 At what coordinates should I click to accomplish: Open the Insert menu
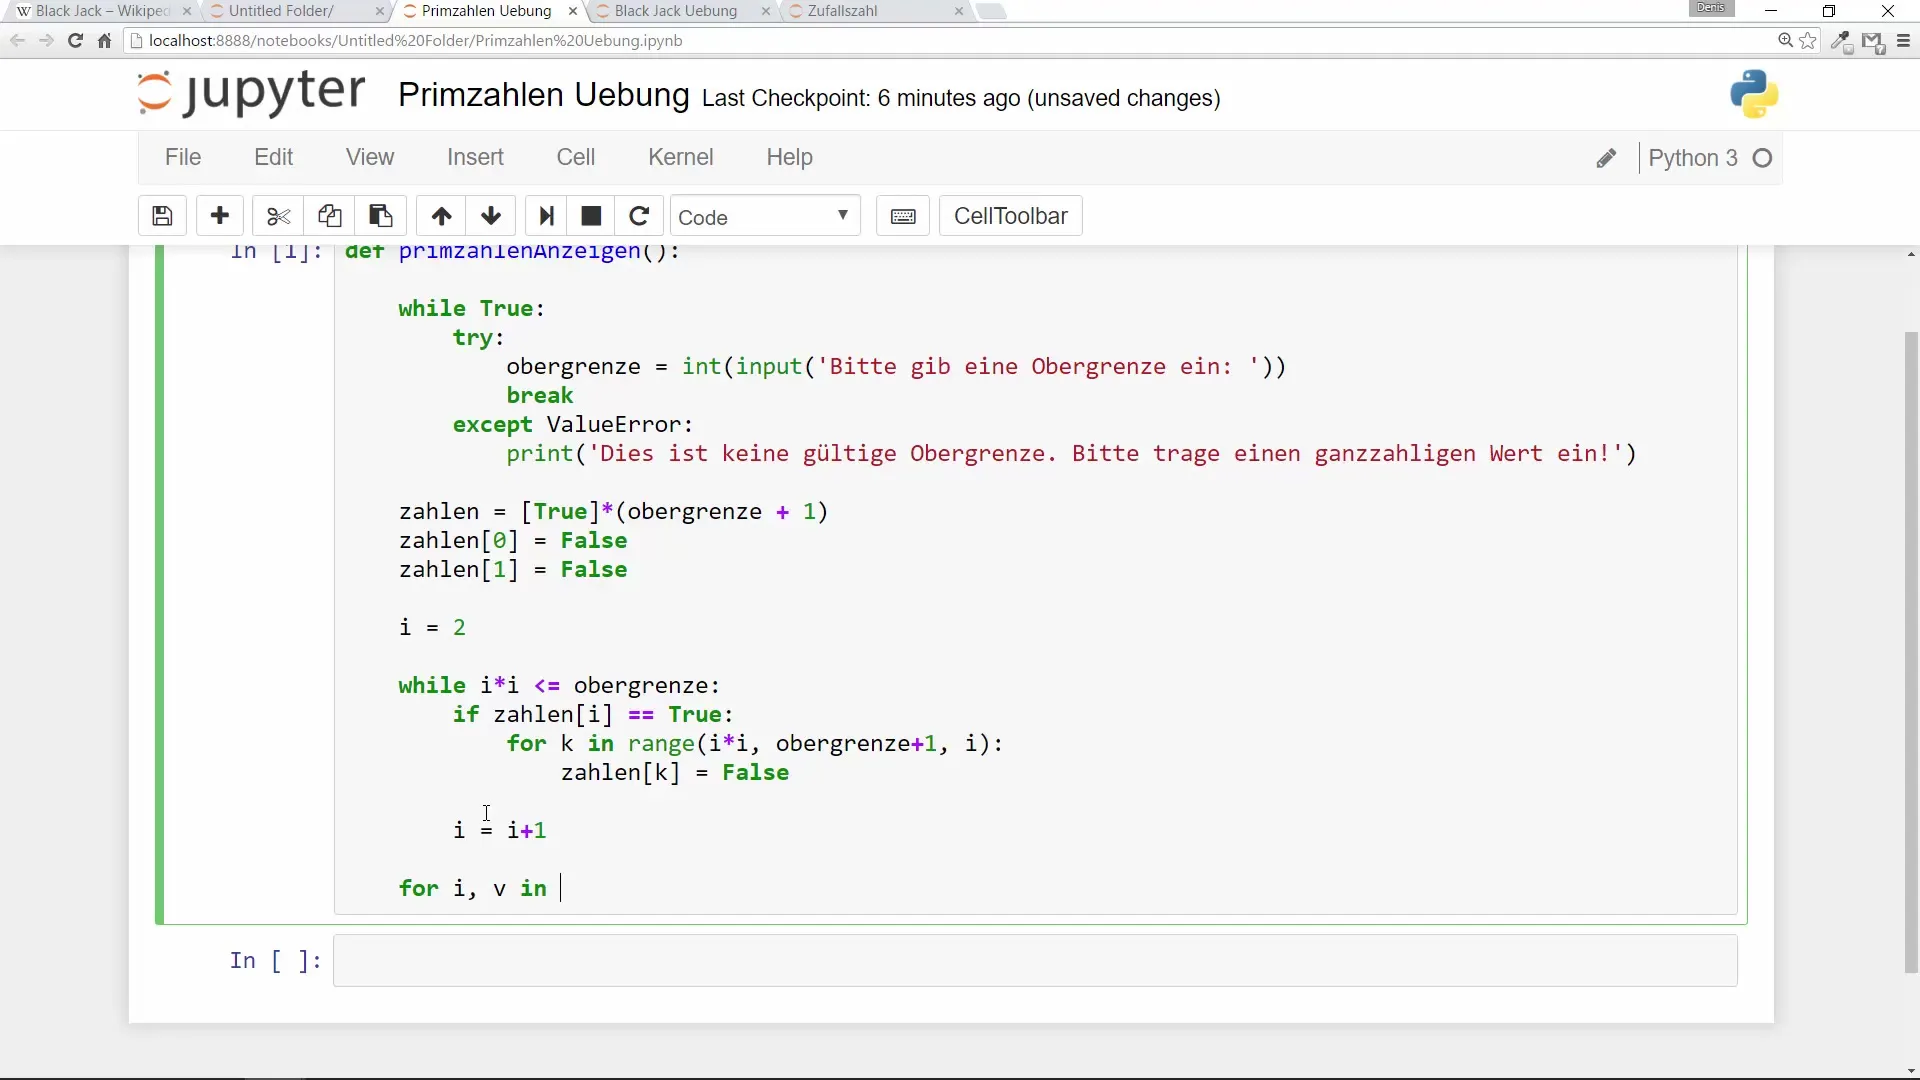[x=475, y=157]
